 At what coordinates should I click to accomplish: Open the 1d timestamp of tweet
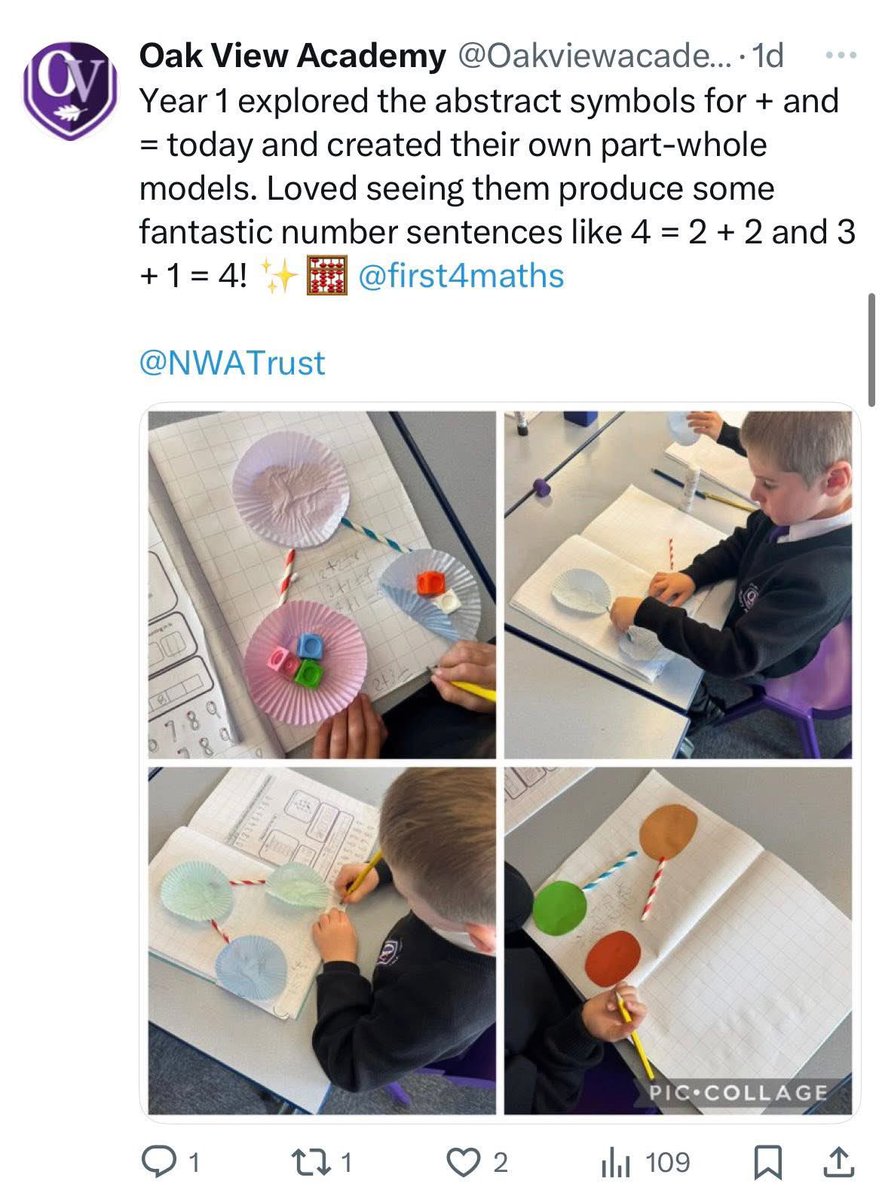click(x=767, y=56)
